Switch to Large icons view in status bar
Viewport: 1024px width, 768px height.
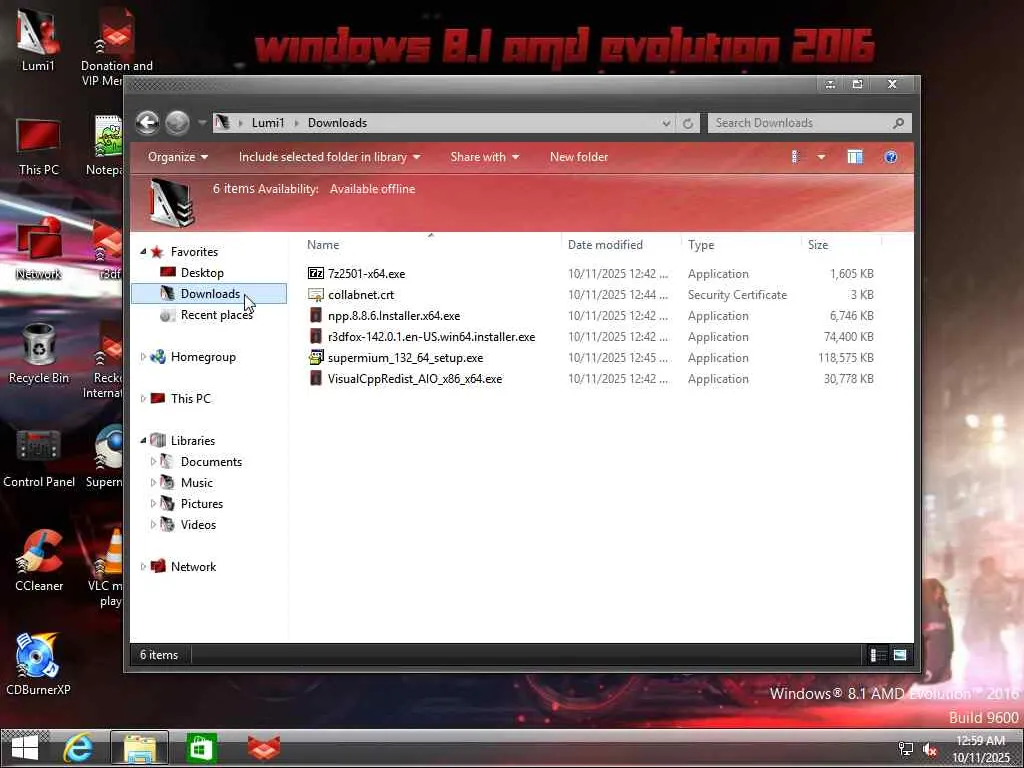(900, 655)
